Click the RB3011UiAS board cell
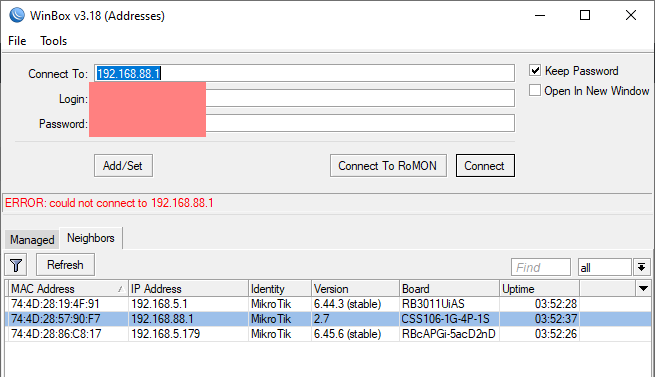This screenshot has width=655, height=377. click(433, 304)
